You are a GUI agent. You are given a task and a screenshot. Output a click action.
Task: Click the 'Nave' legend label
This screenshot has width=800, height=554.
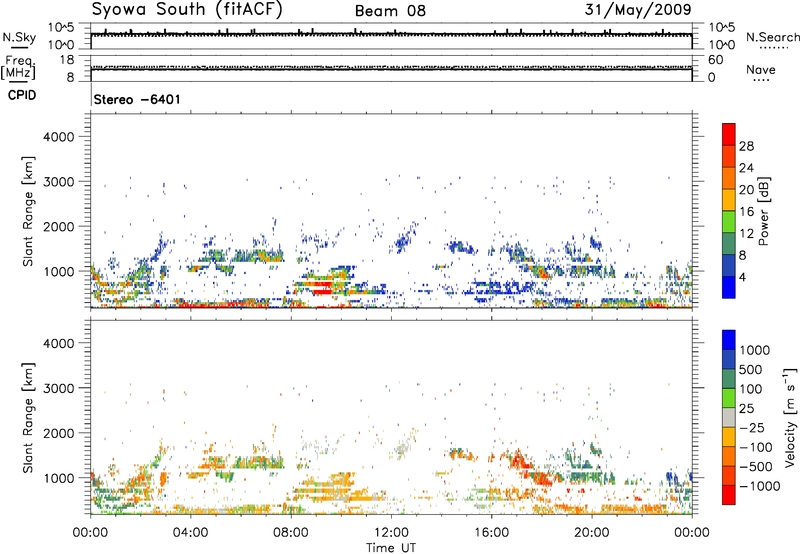click(760, 69)
